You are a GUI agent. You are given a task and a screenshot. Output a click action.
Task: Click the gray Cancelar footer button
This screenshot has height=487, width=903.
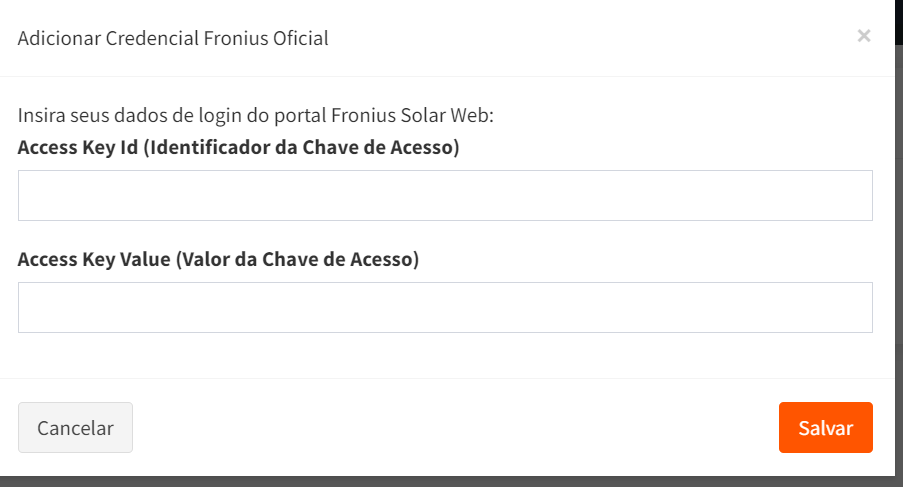(x=75, y=428)
